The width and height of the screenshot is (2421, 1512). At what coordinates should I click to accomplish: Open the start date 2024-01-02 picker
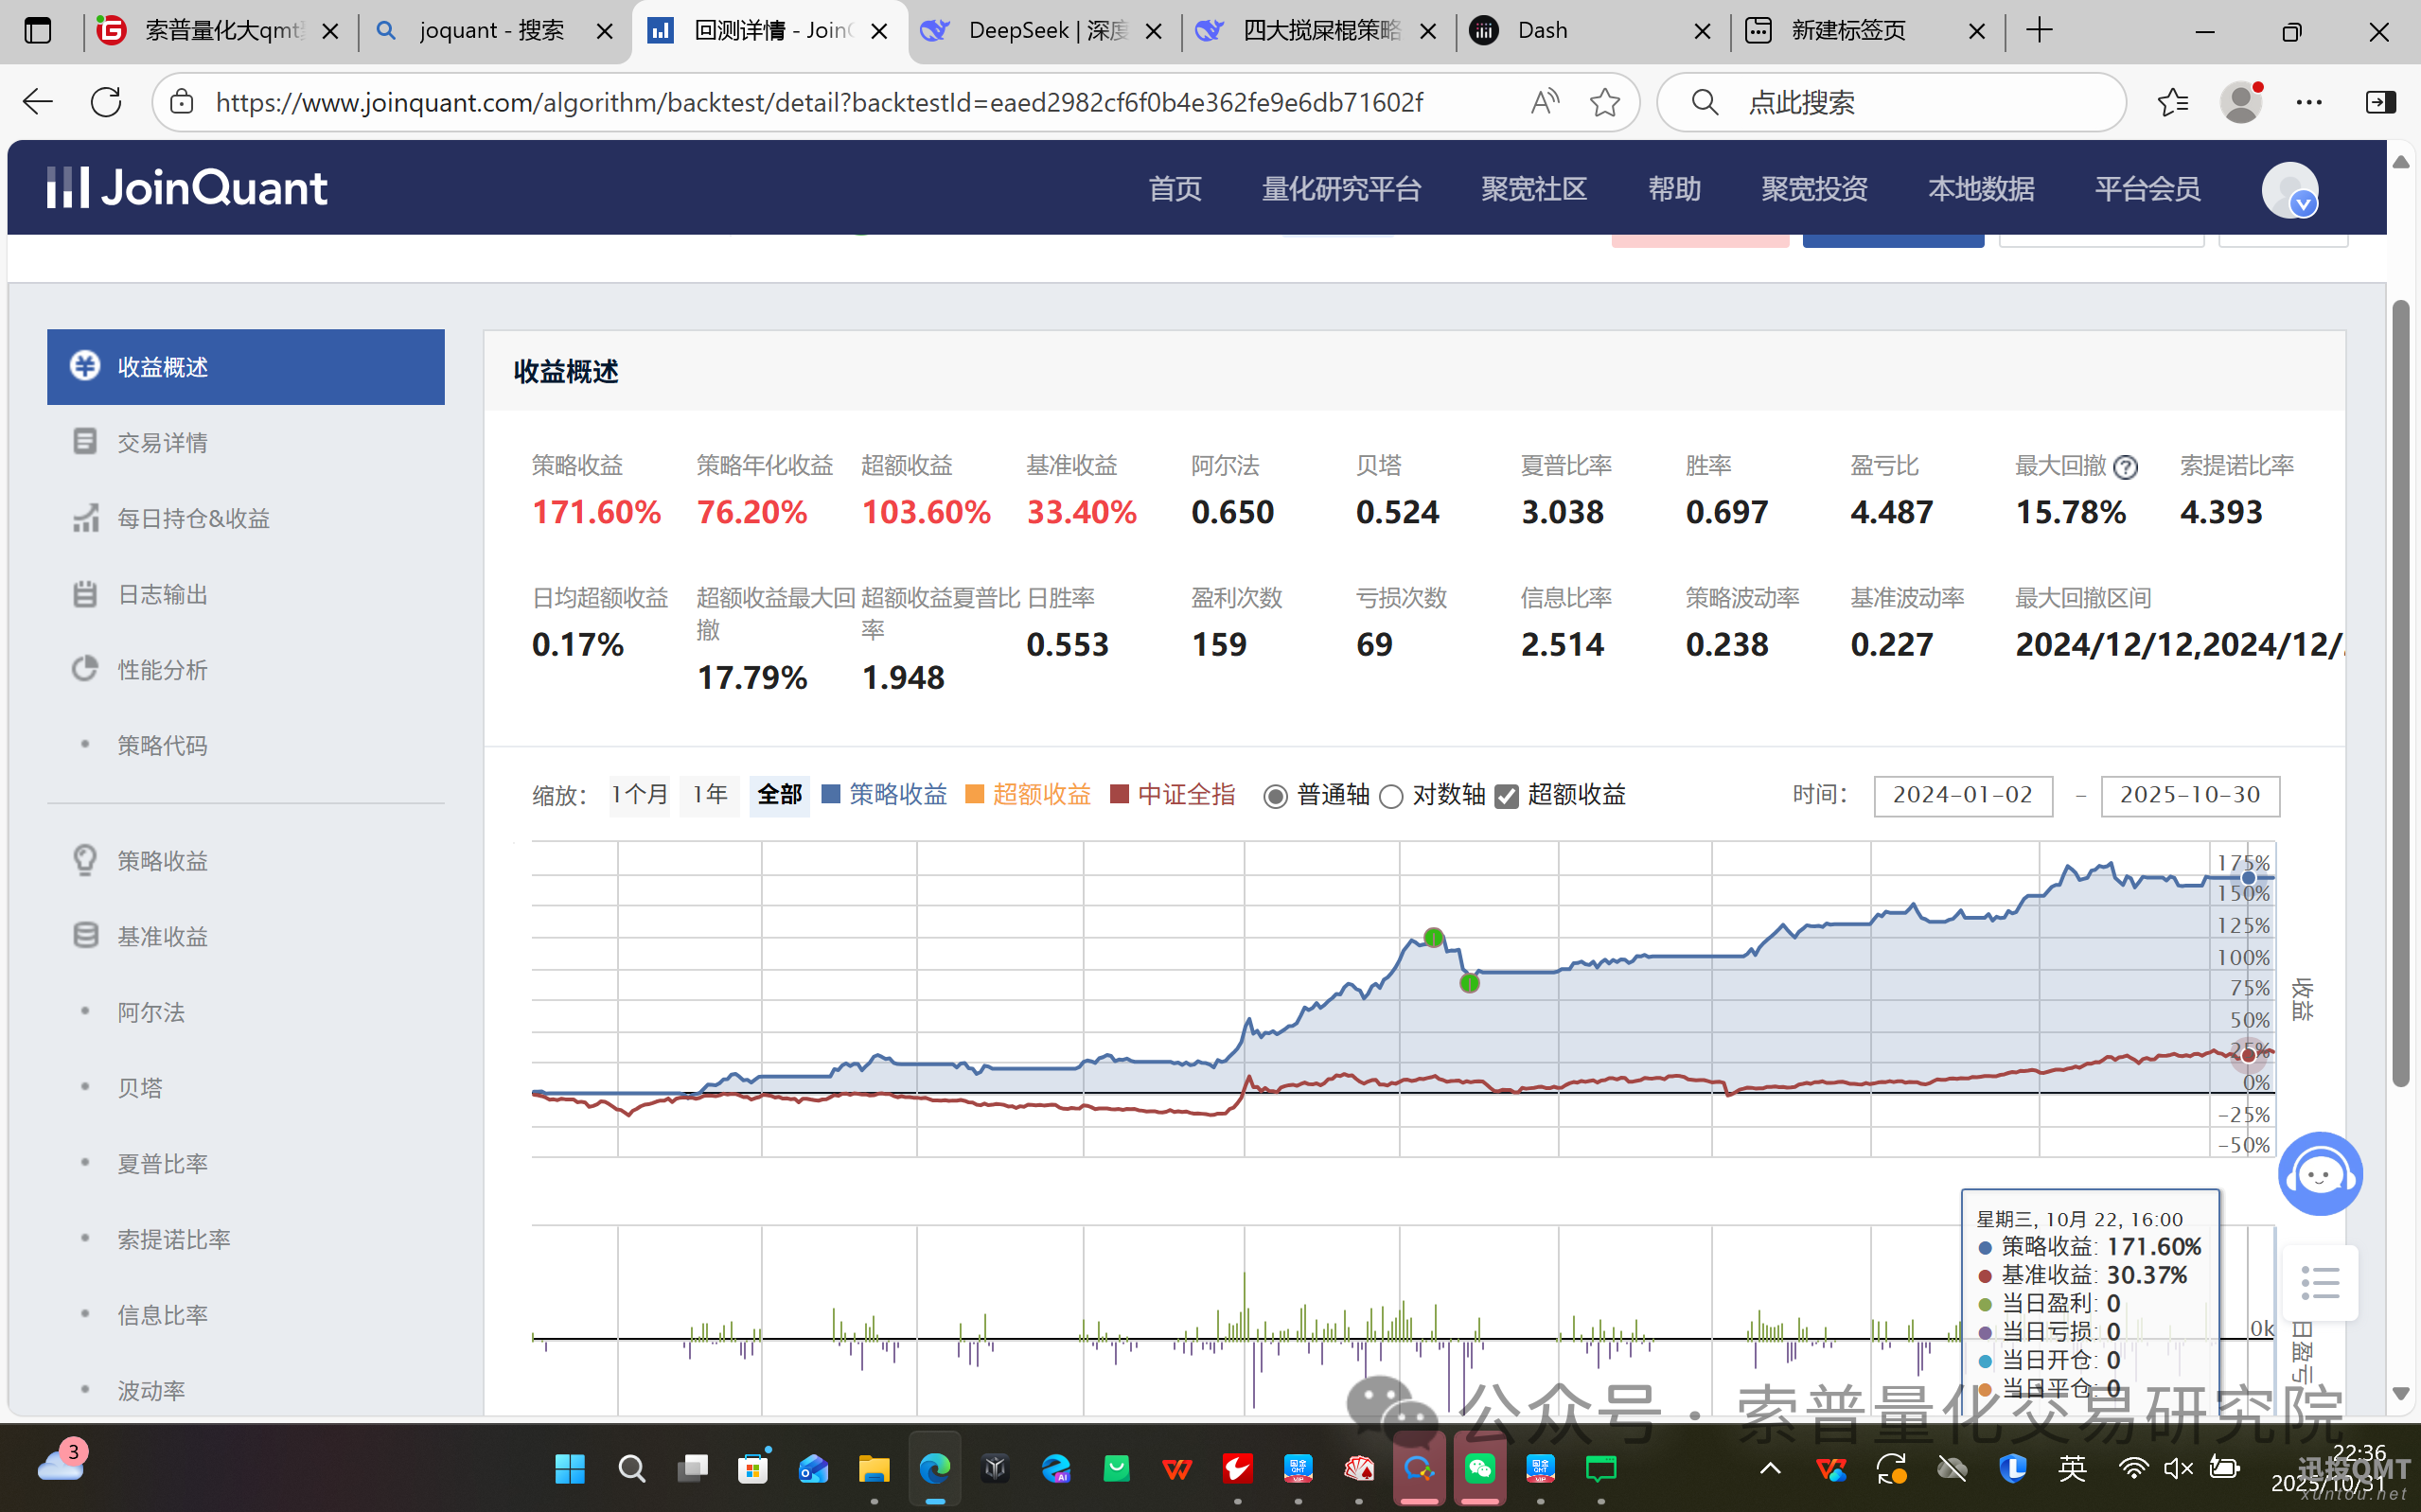(x=1962, y=795)
